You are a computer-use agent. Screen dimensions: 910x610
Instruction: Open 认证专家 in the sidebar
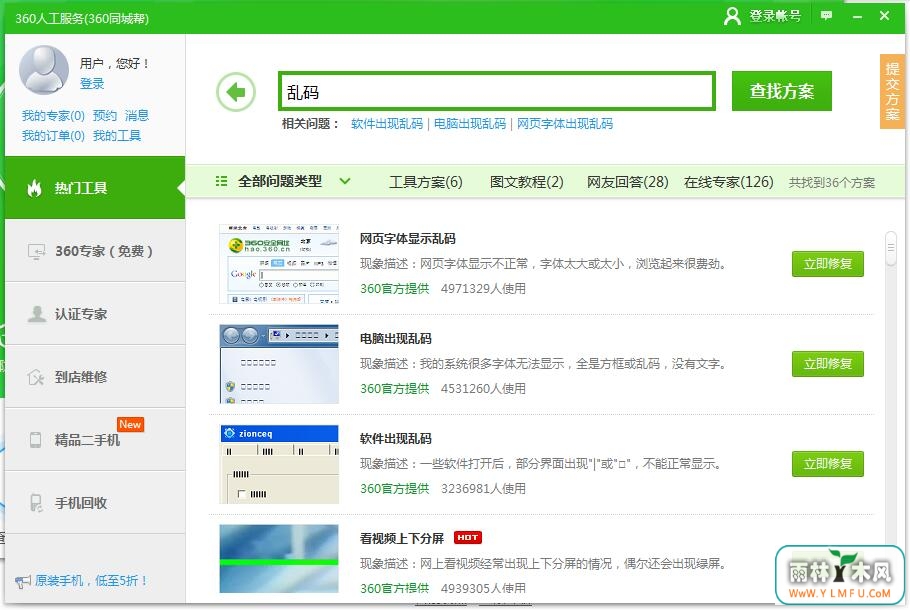[x=95, y=314]
